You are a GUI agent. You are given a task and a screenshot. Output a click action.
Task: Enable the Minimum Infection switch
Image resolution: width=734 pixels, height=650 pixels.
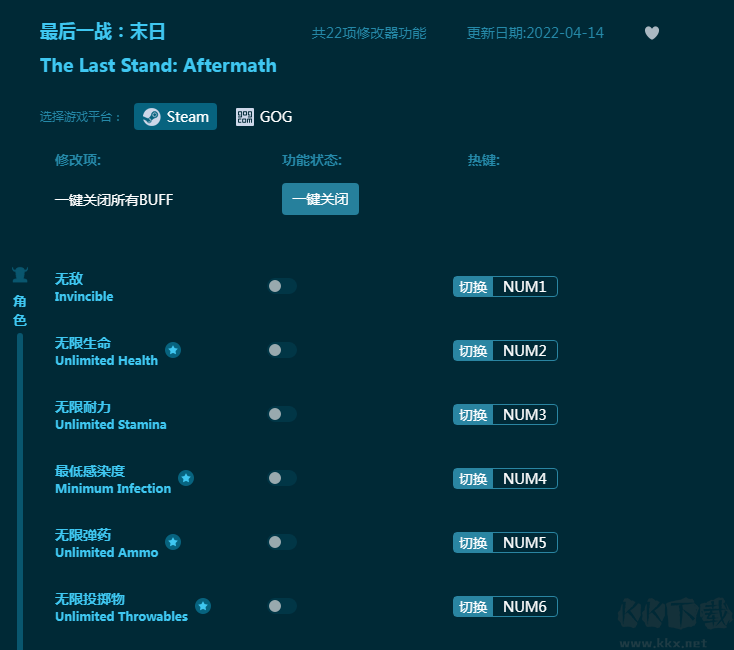[x=282, y=478]
